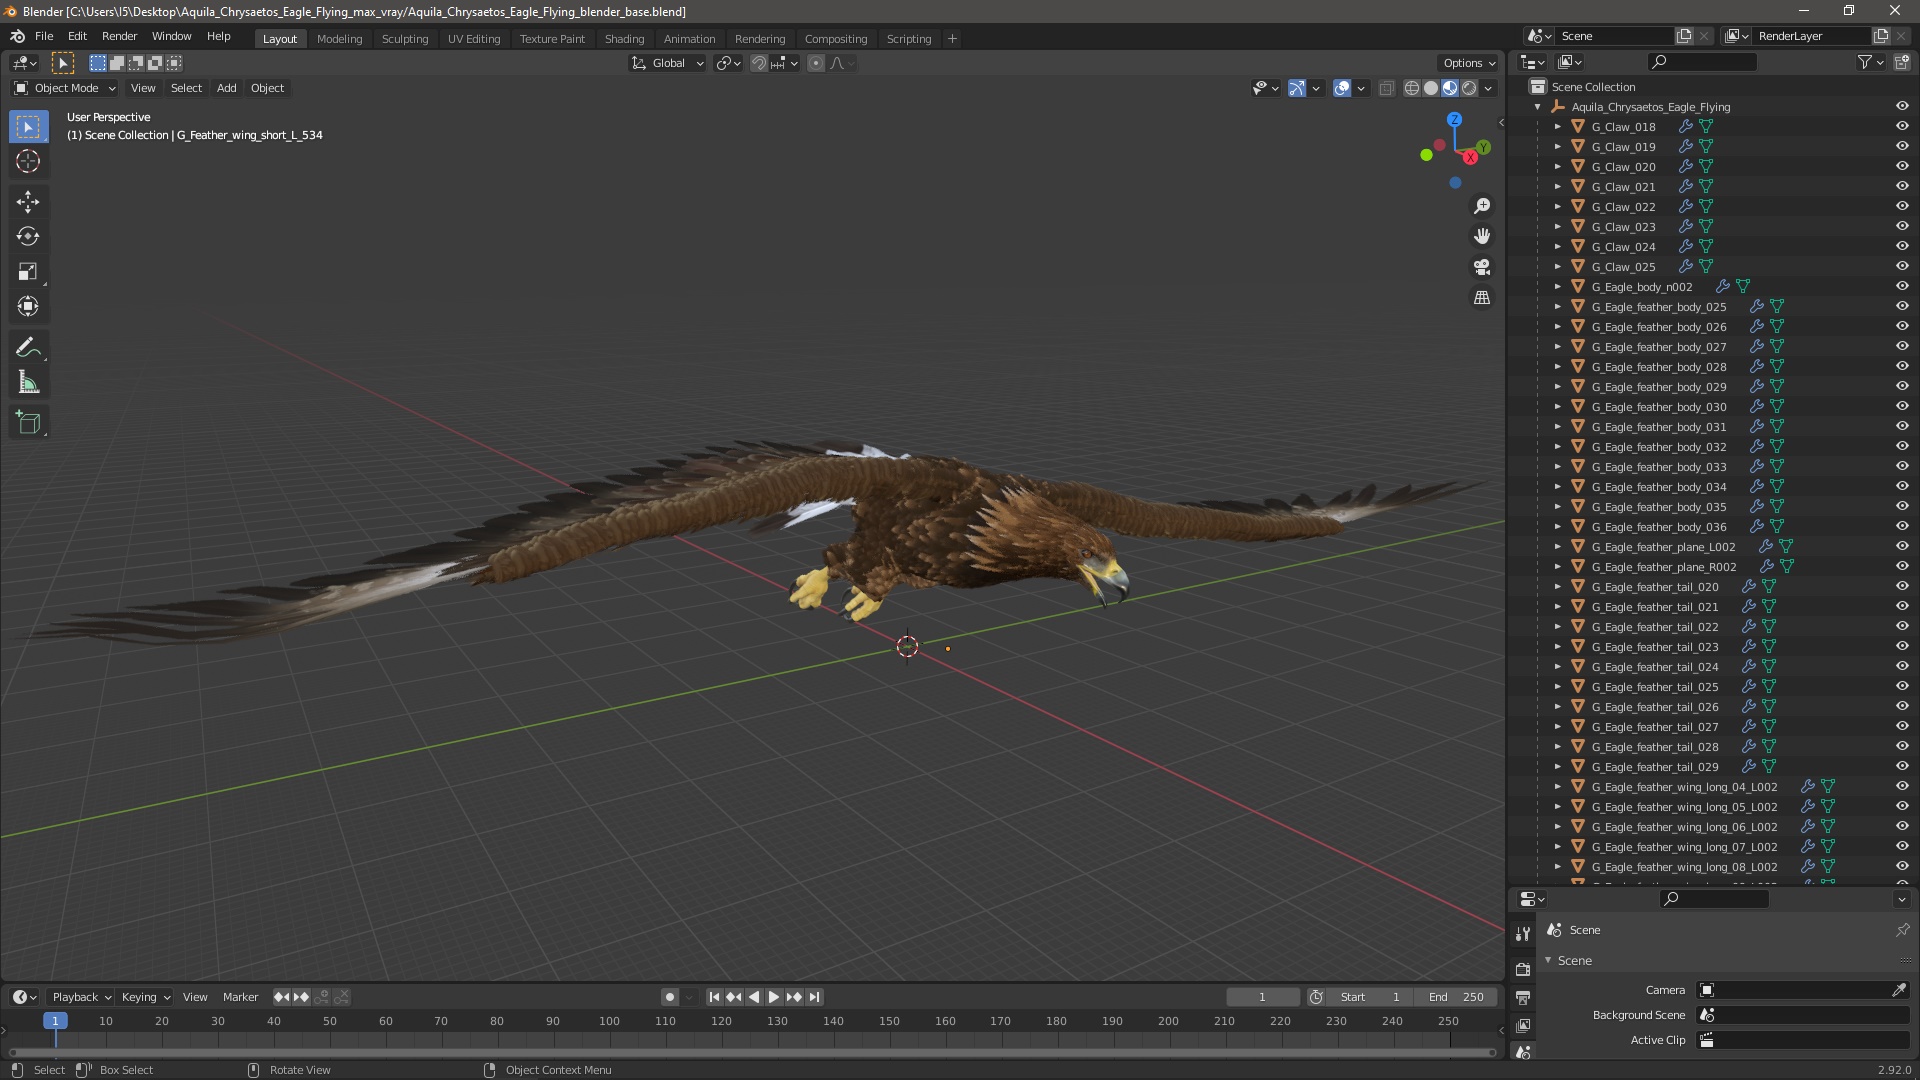Switch to the Shading workspace tab
The image size is (1920, 1080).
[x=624, y=39]
